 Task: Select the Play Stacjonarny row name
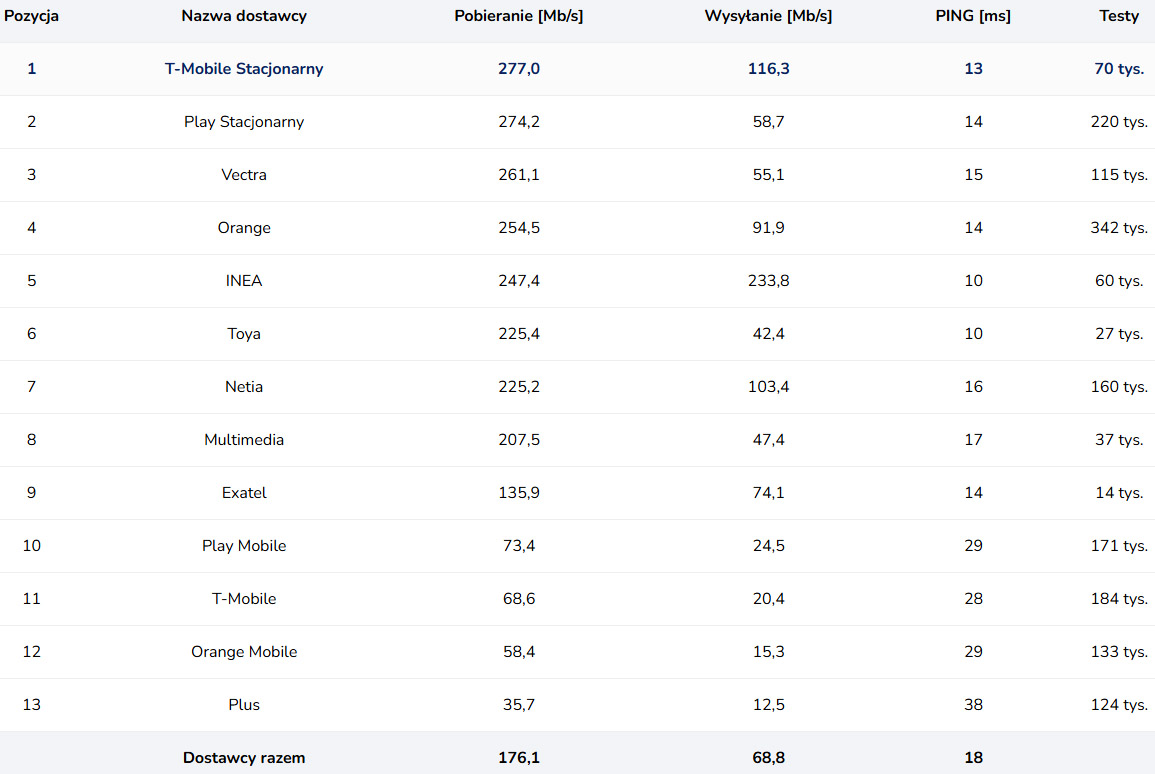pyautogui.click(x=244, y=122)
